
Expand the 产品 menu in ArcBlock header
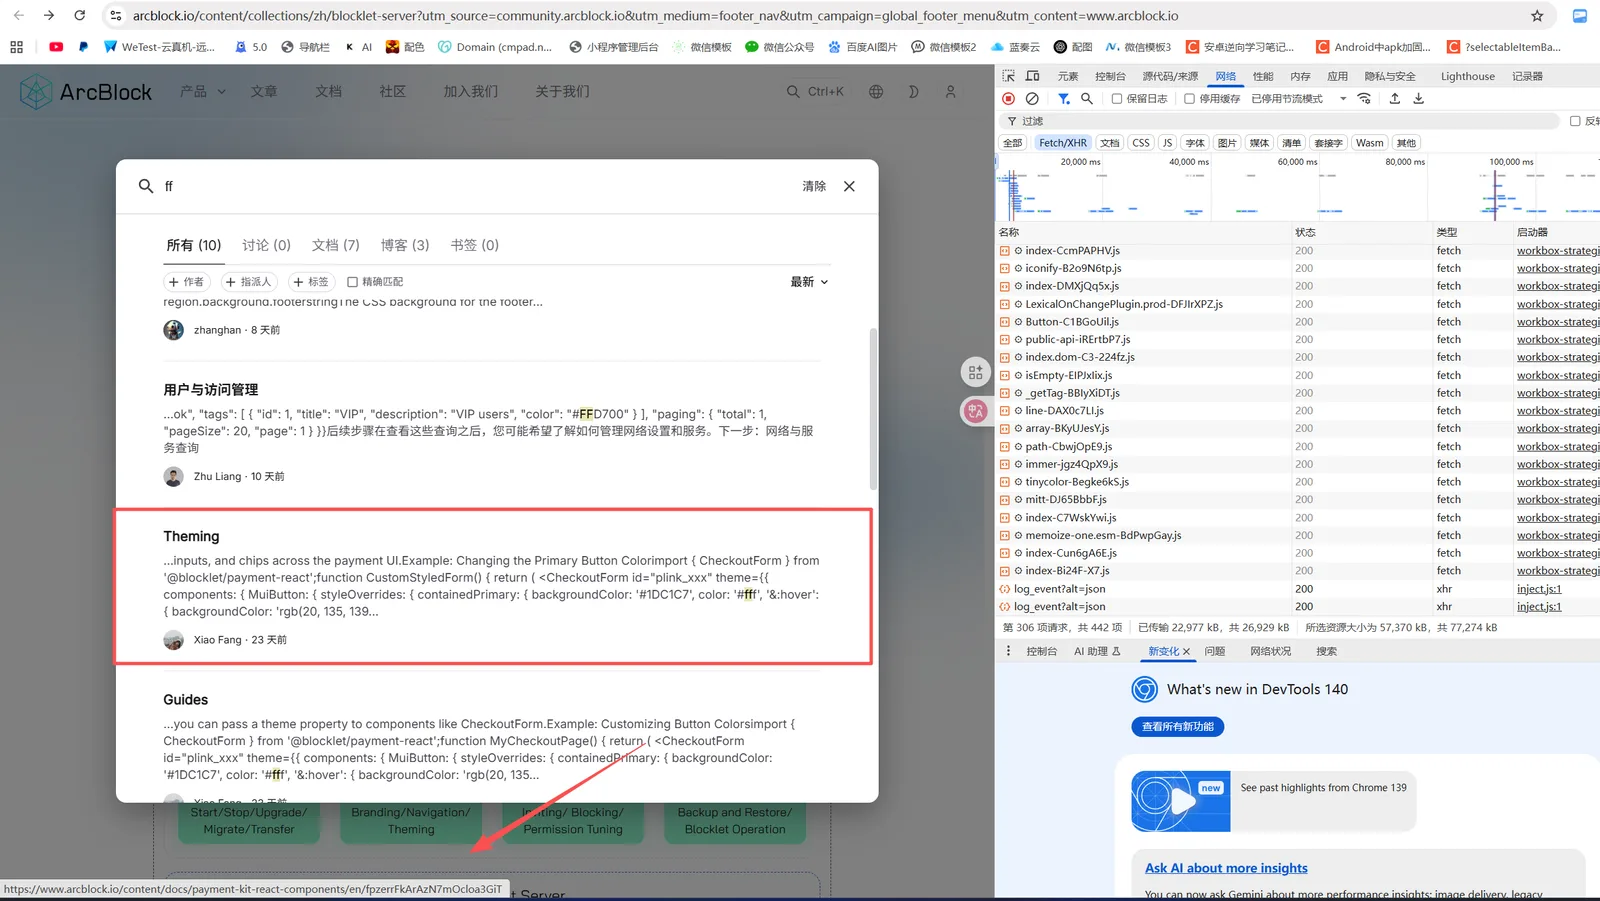[202, 92]
